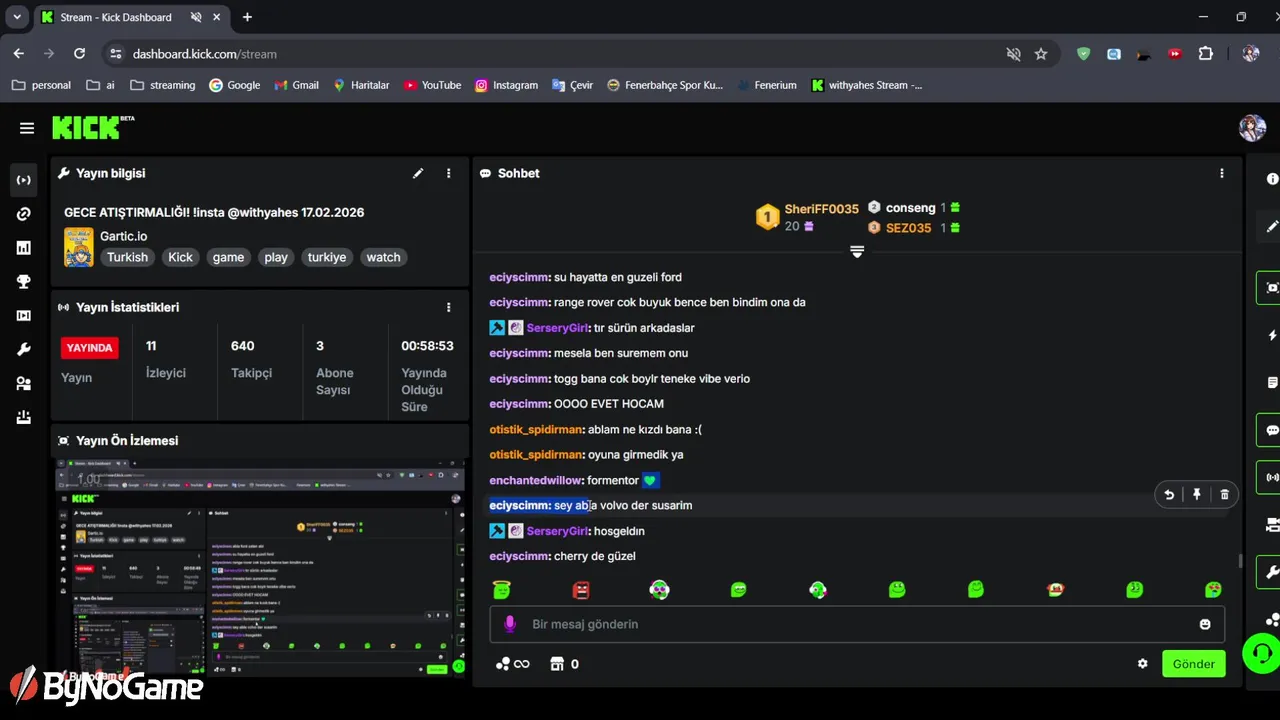Open the tab search dropdown arrow
Image resolution: width=1280 pixels, height=720 pixels.
17,17
